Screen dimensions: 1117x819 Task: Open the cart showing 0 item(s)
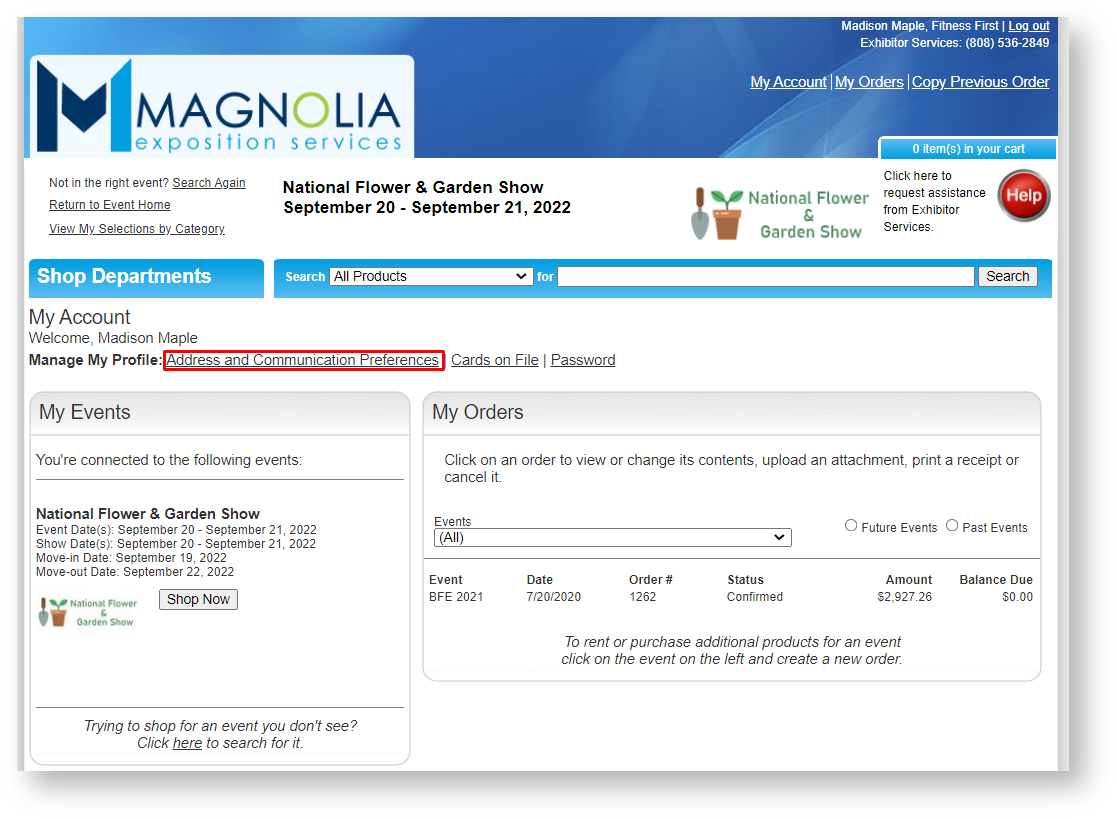click(967, 149)
